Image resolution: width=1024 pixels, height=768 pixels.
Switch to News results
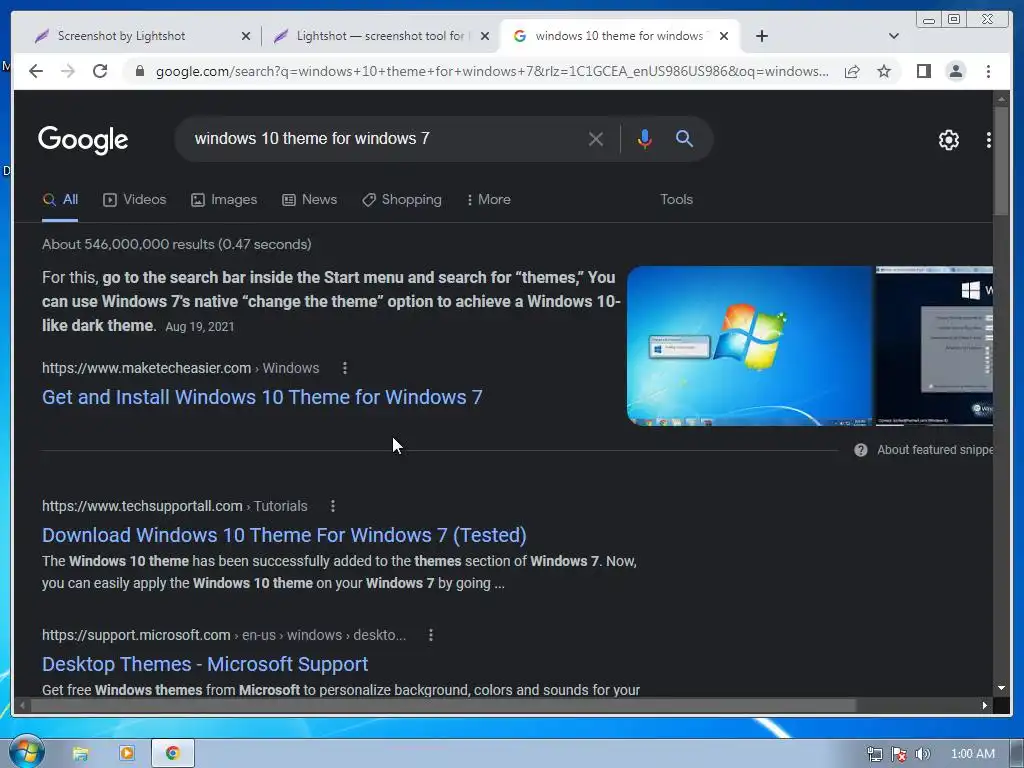point(309,200)
